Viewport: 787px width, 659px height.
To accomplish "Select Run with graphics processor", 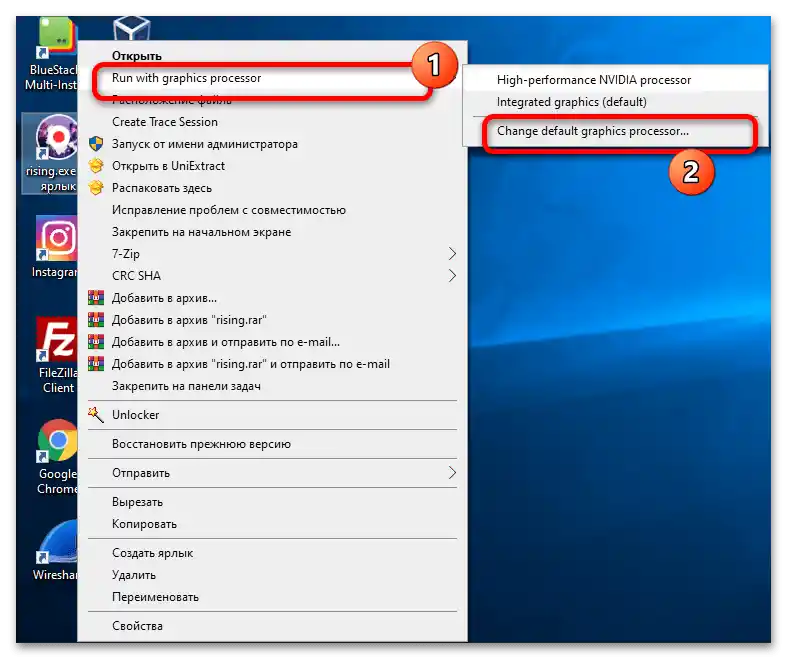I will click(272, 78).
